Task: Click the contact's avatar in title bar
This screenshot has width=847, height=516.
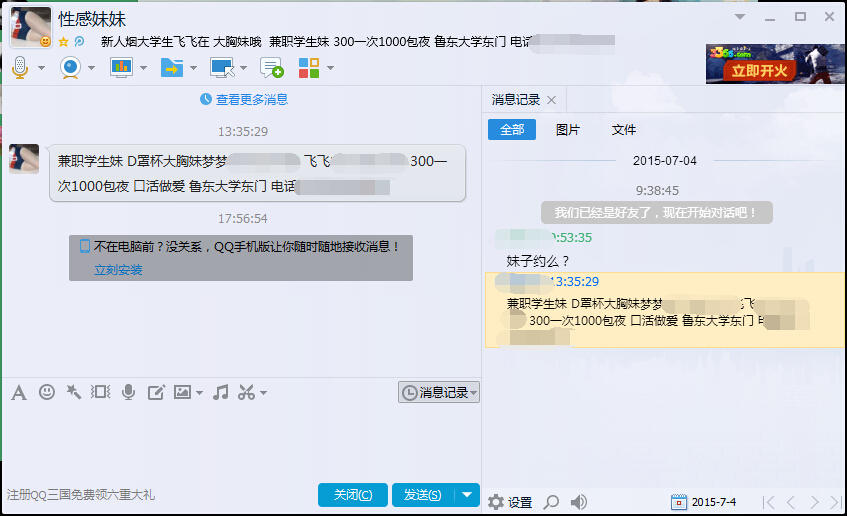Action: click(x=31, y=27)
